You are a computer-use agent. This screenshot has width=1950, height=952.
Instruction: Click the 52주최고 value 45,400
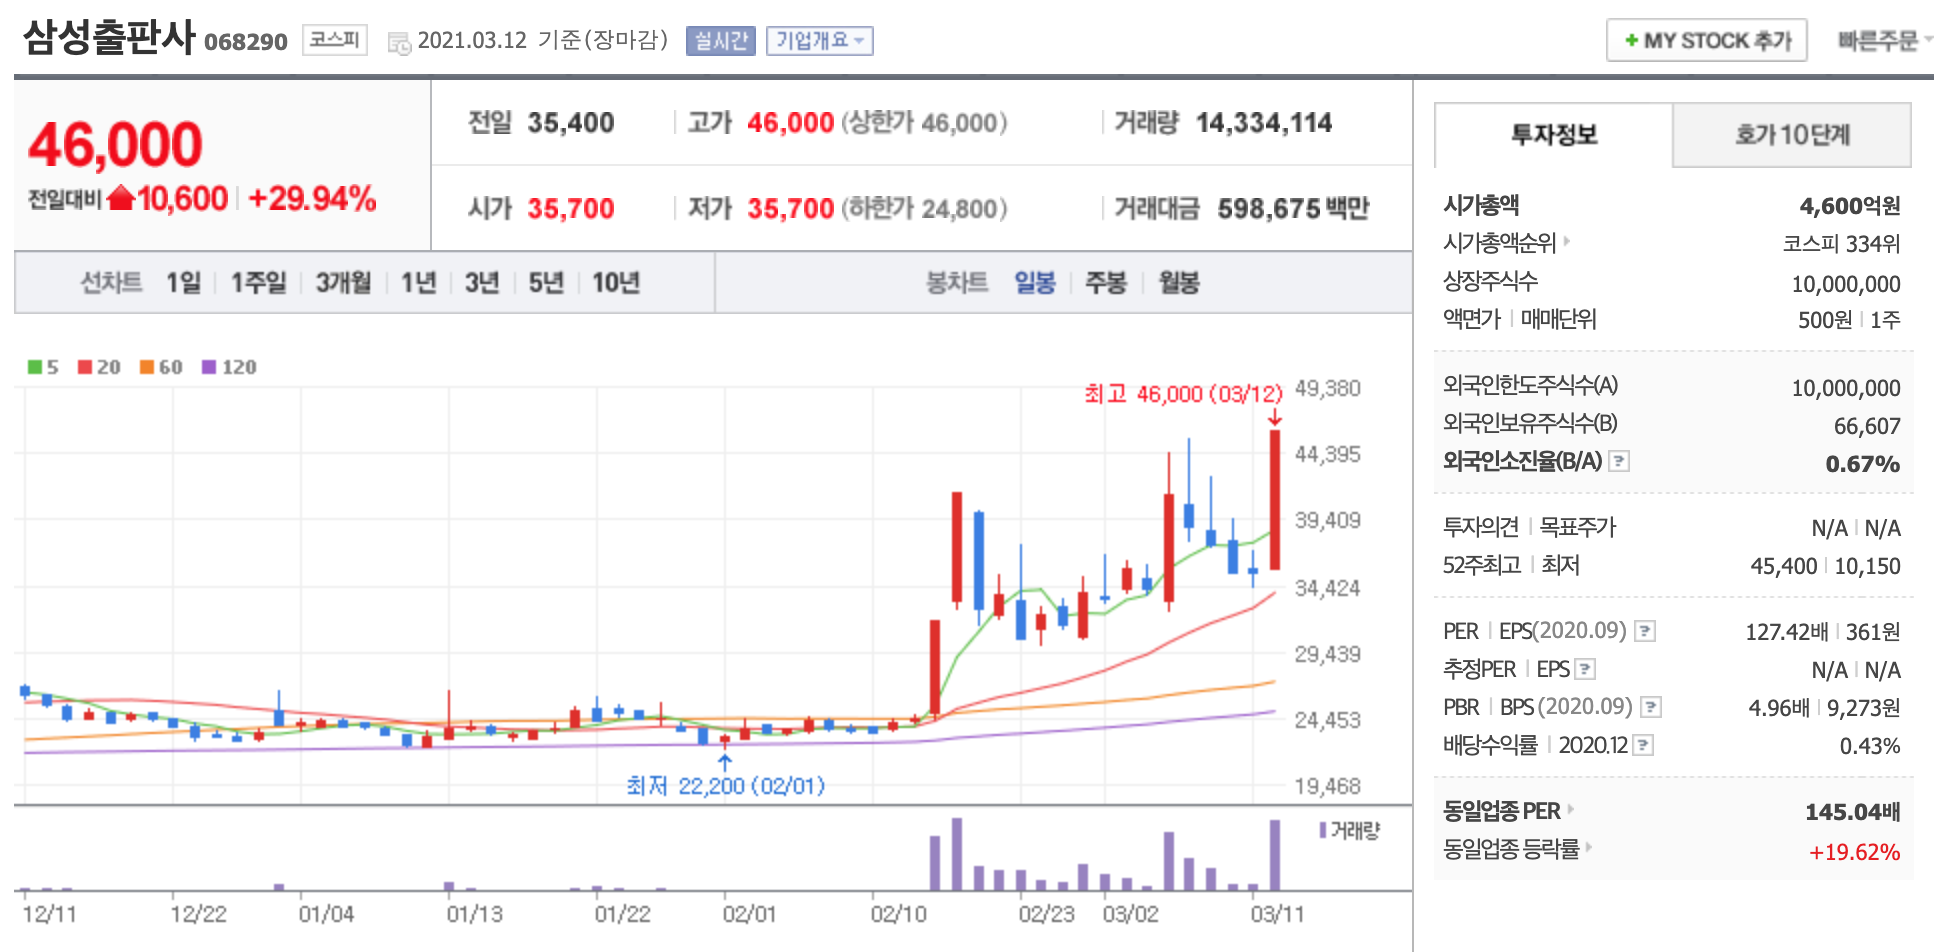(1784, 566)
